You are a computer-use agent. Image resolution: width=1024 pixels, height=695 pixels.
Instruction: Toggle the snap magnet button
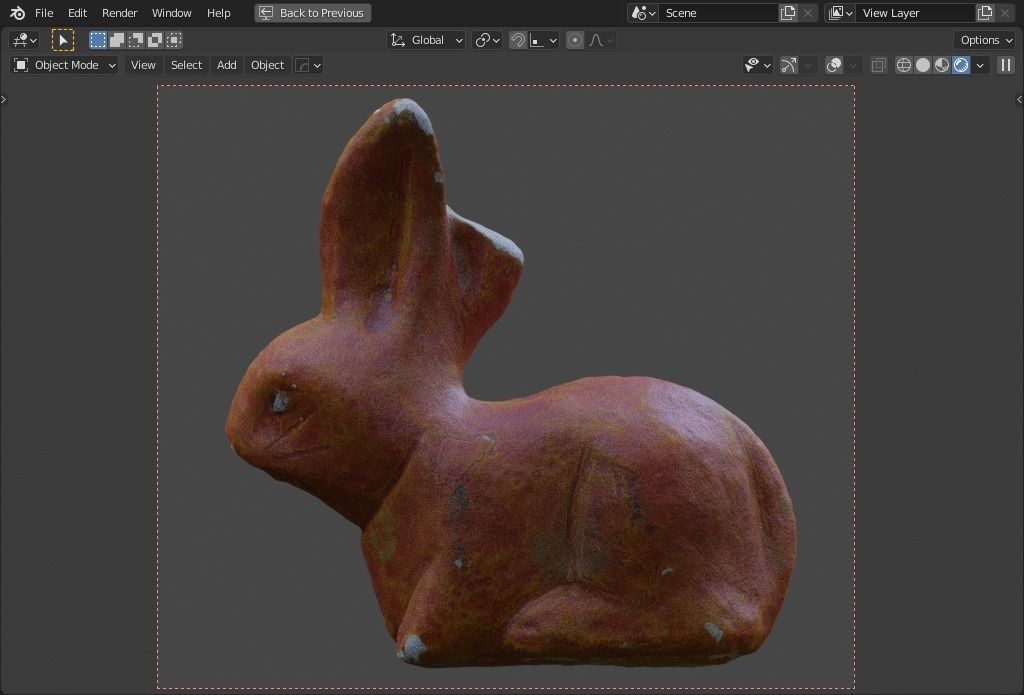point(518,40)
